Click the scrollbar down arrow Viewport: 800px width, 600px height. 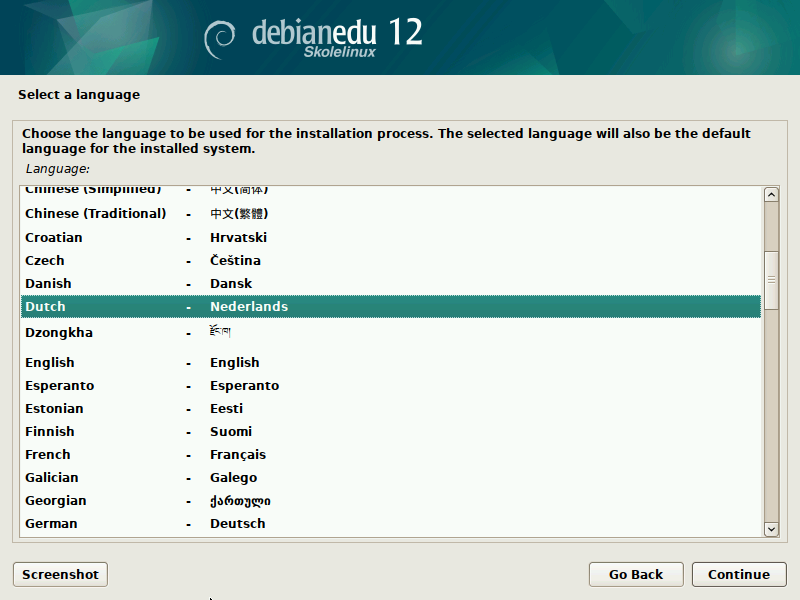click(x=771, y=529)
